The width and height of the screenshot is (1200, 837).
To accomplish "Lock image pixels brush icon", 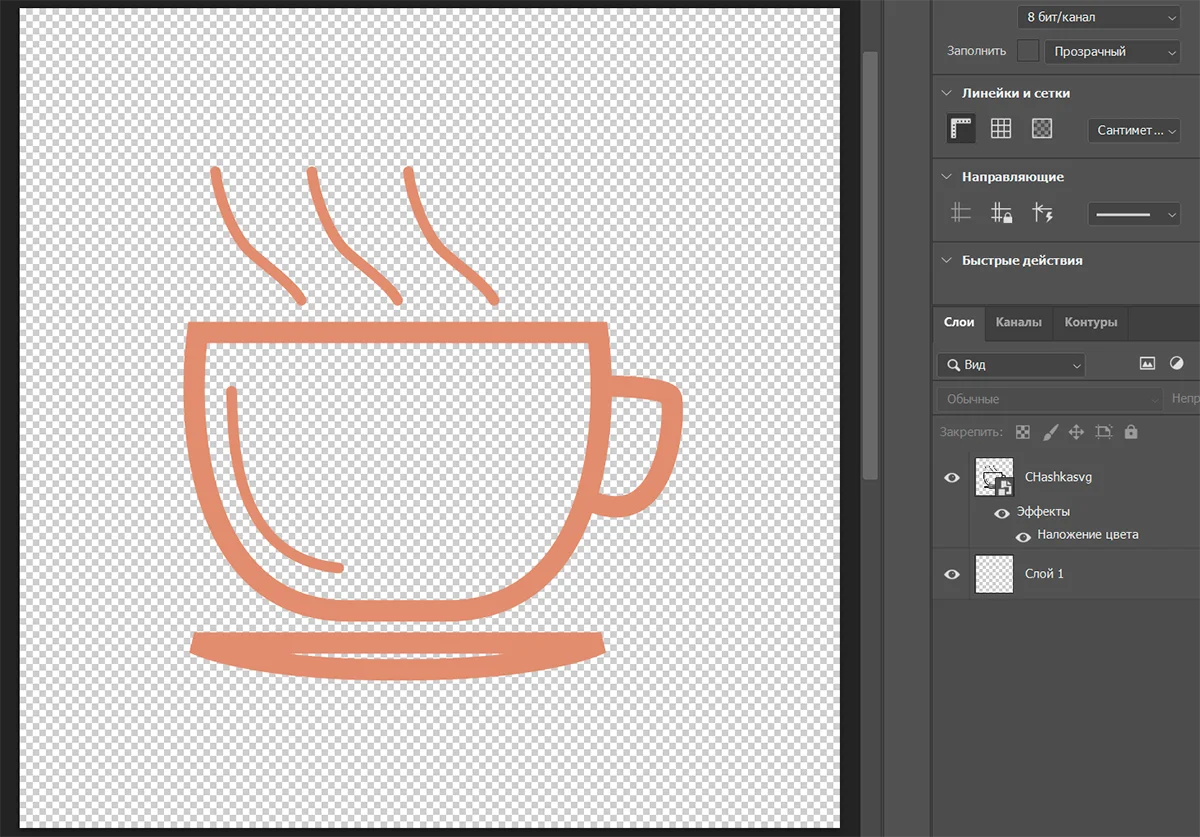I will click(1050, 432).
